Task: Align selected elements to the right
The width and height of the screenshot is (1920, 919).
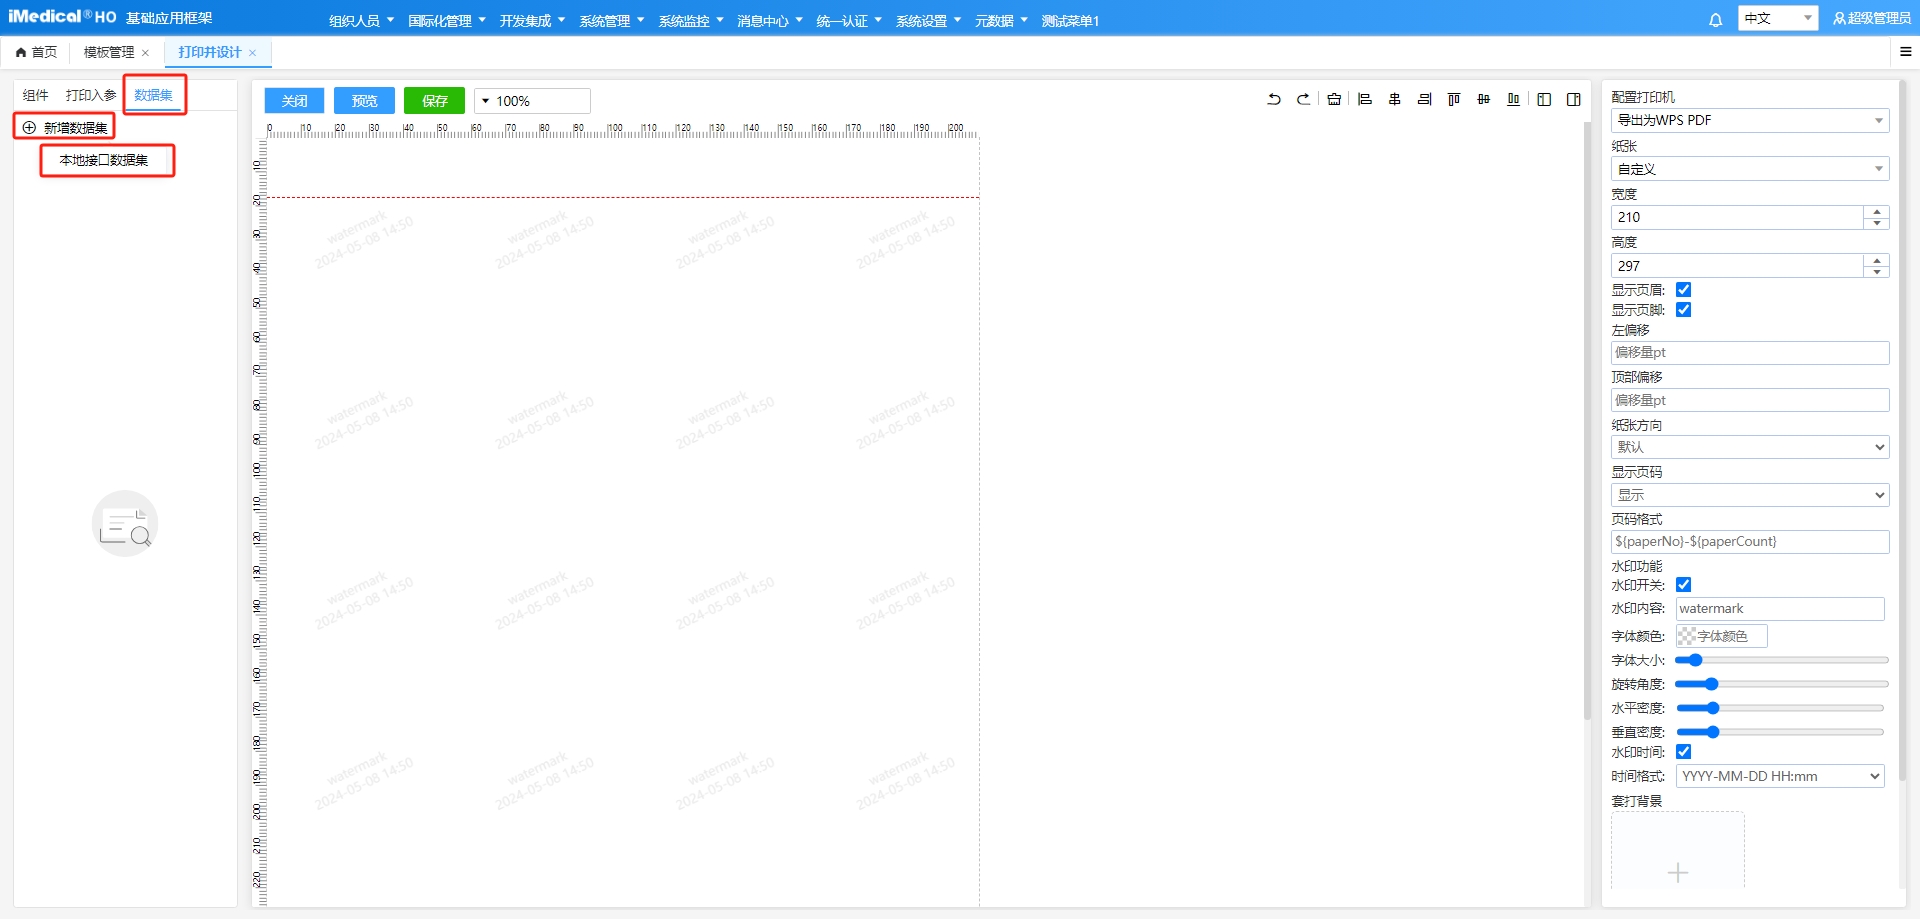Action: point(1424,99)
